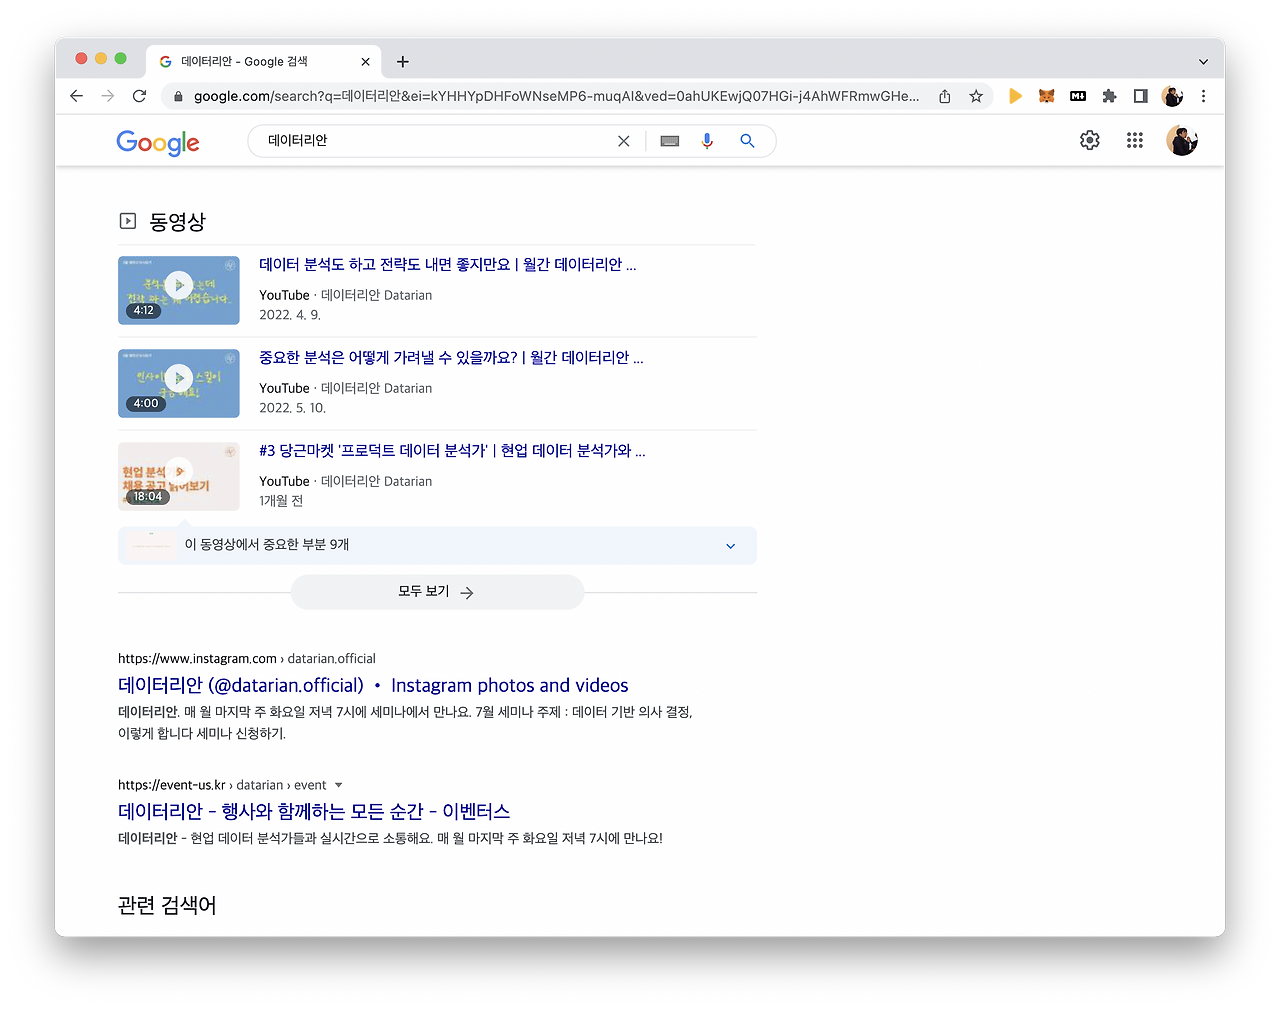Open the Chrome profile avatar in toolbar

pyautogui.click(x=1172, y=96)
